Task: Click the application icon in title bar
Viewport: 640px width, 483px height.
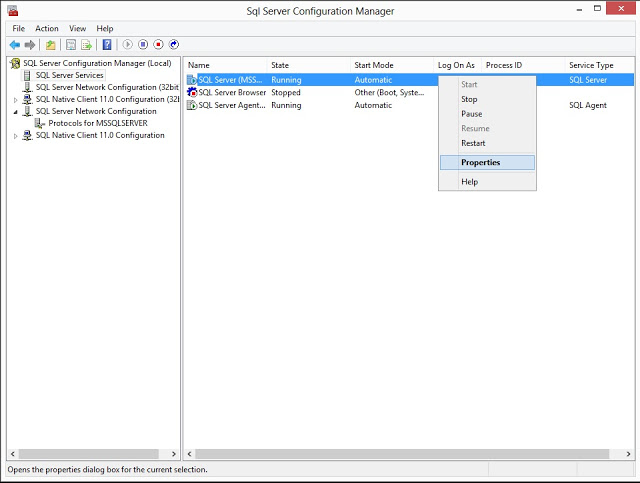Action: [x=13, y=11]
